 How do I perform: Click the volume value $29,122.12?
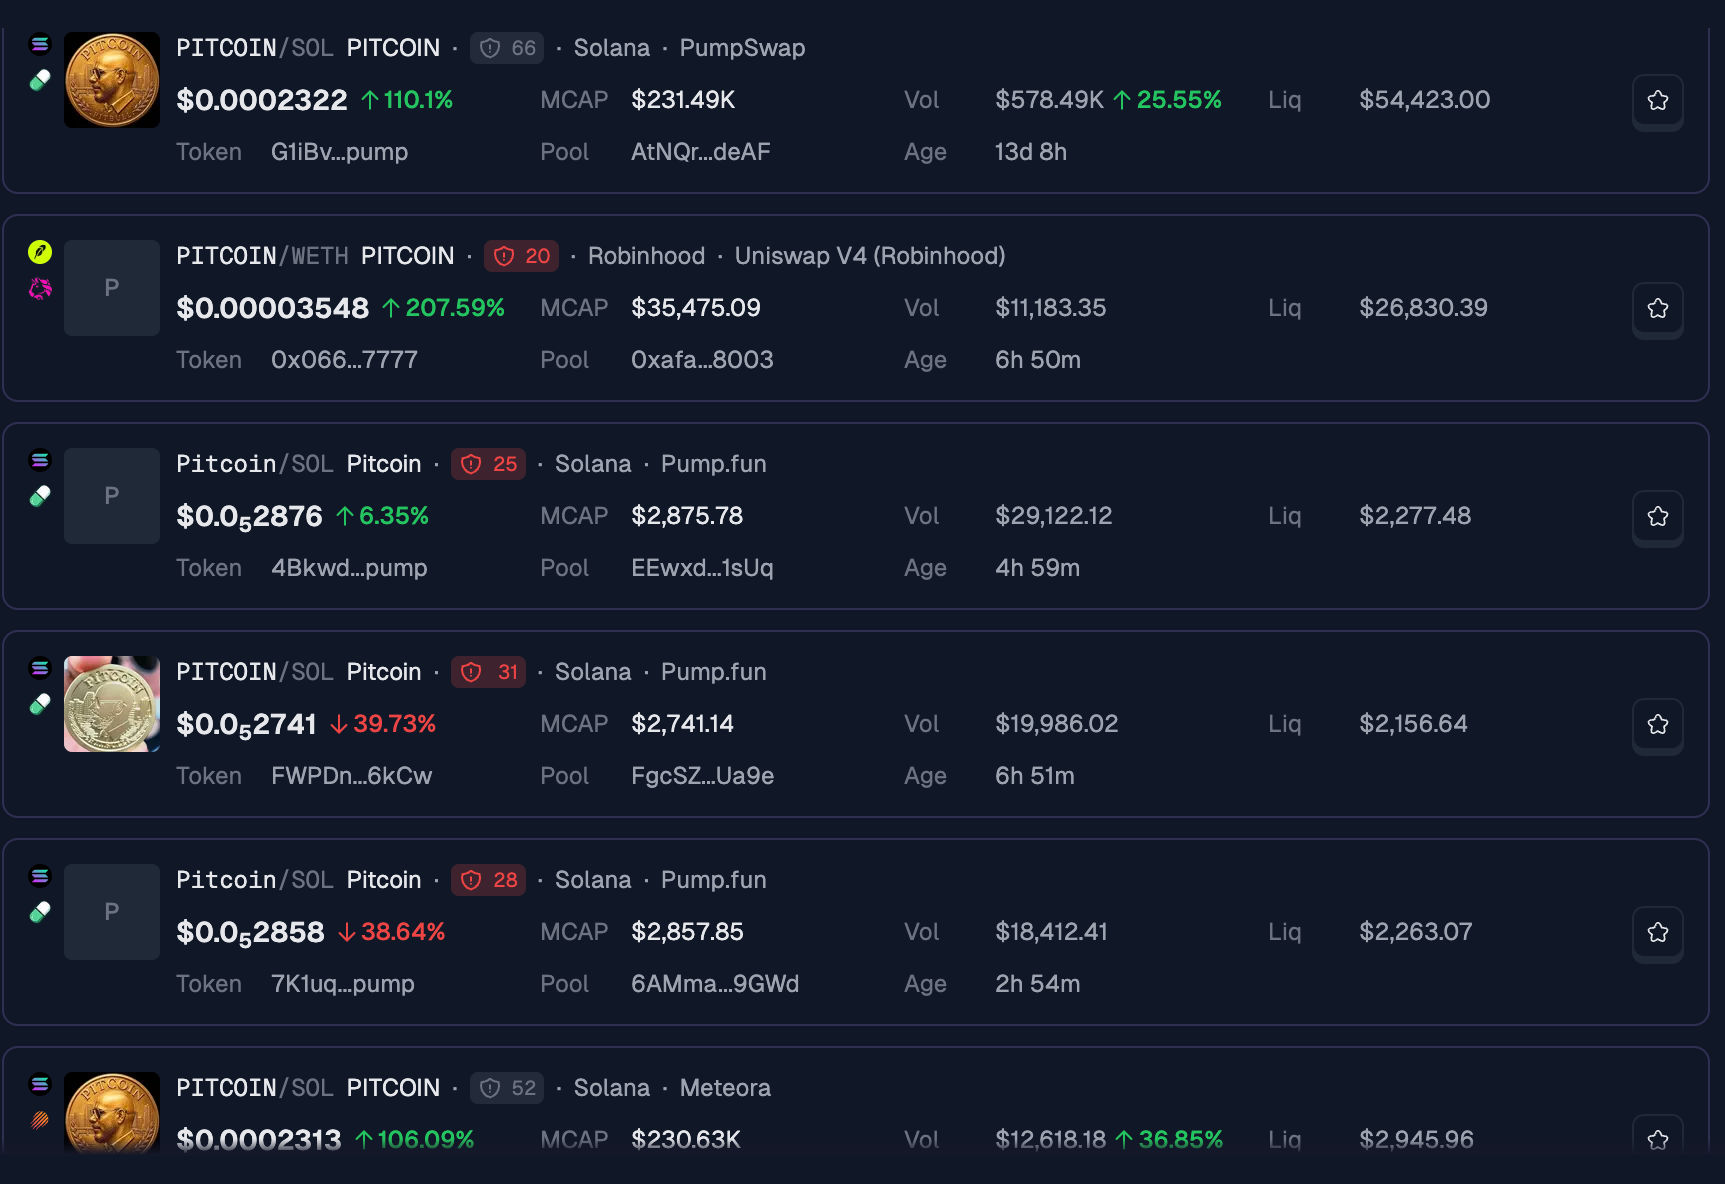coord(1053,516)
